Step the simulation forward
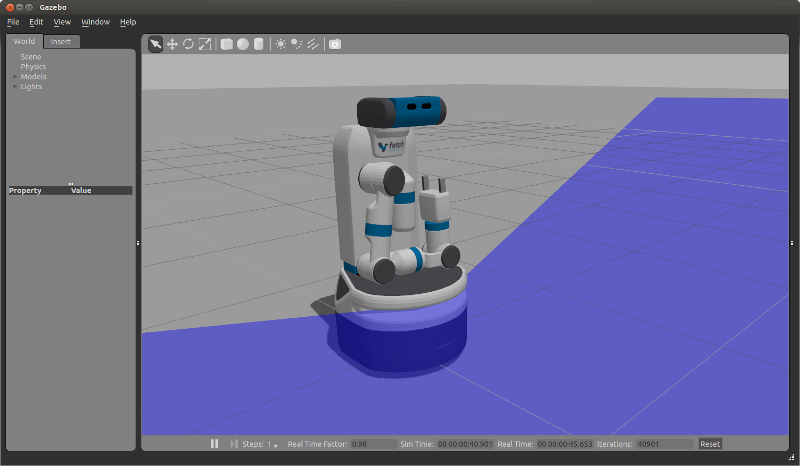 234,444
